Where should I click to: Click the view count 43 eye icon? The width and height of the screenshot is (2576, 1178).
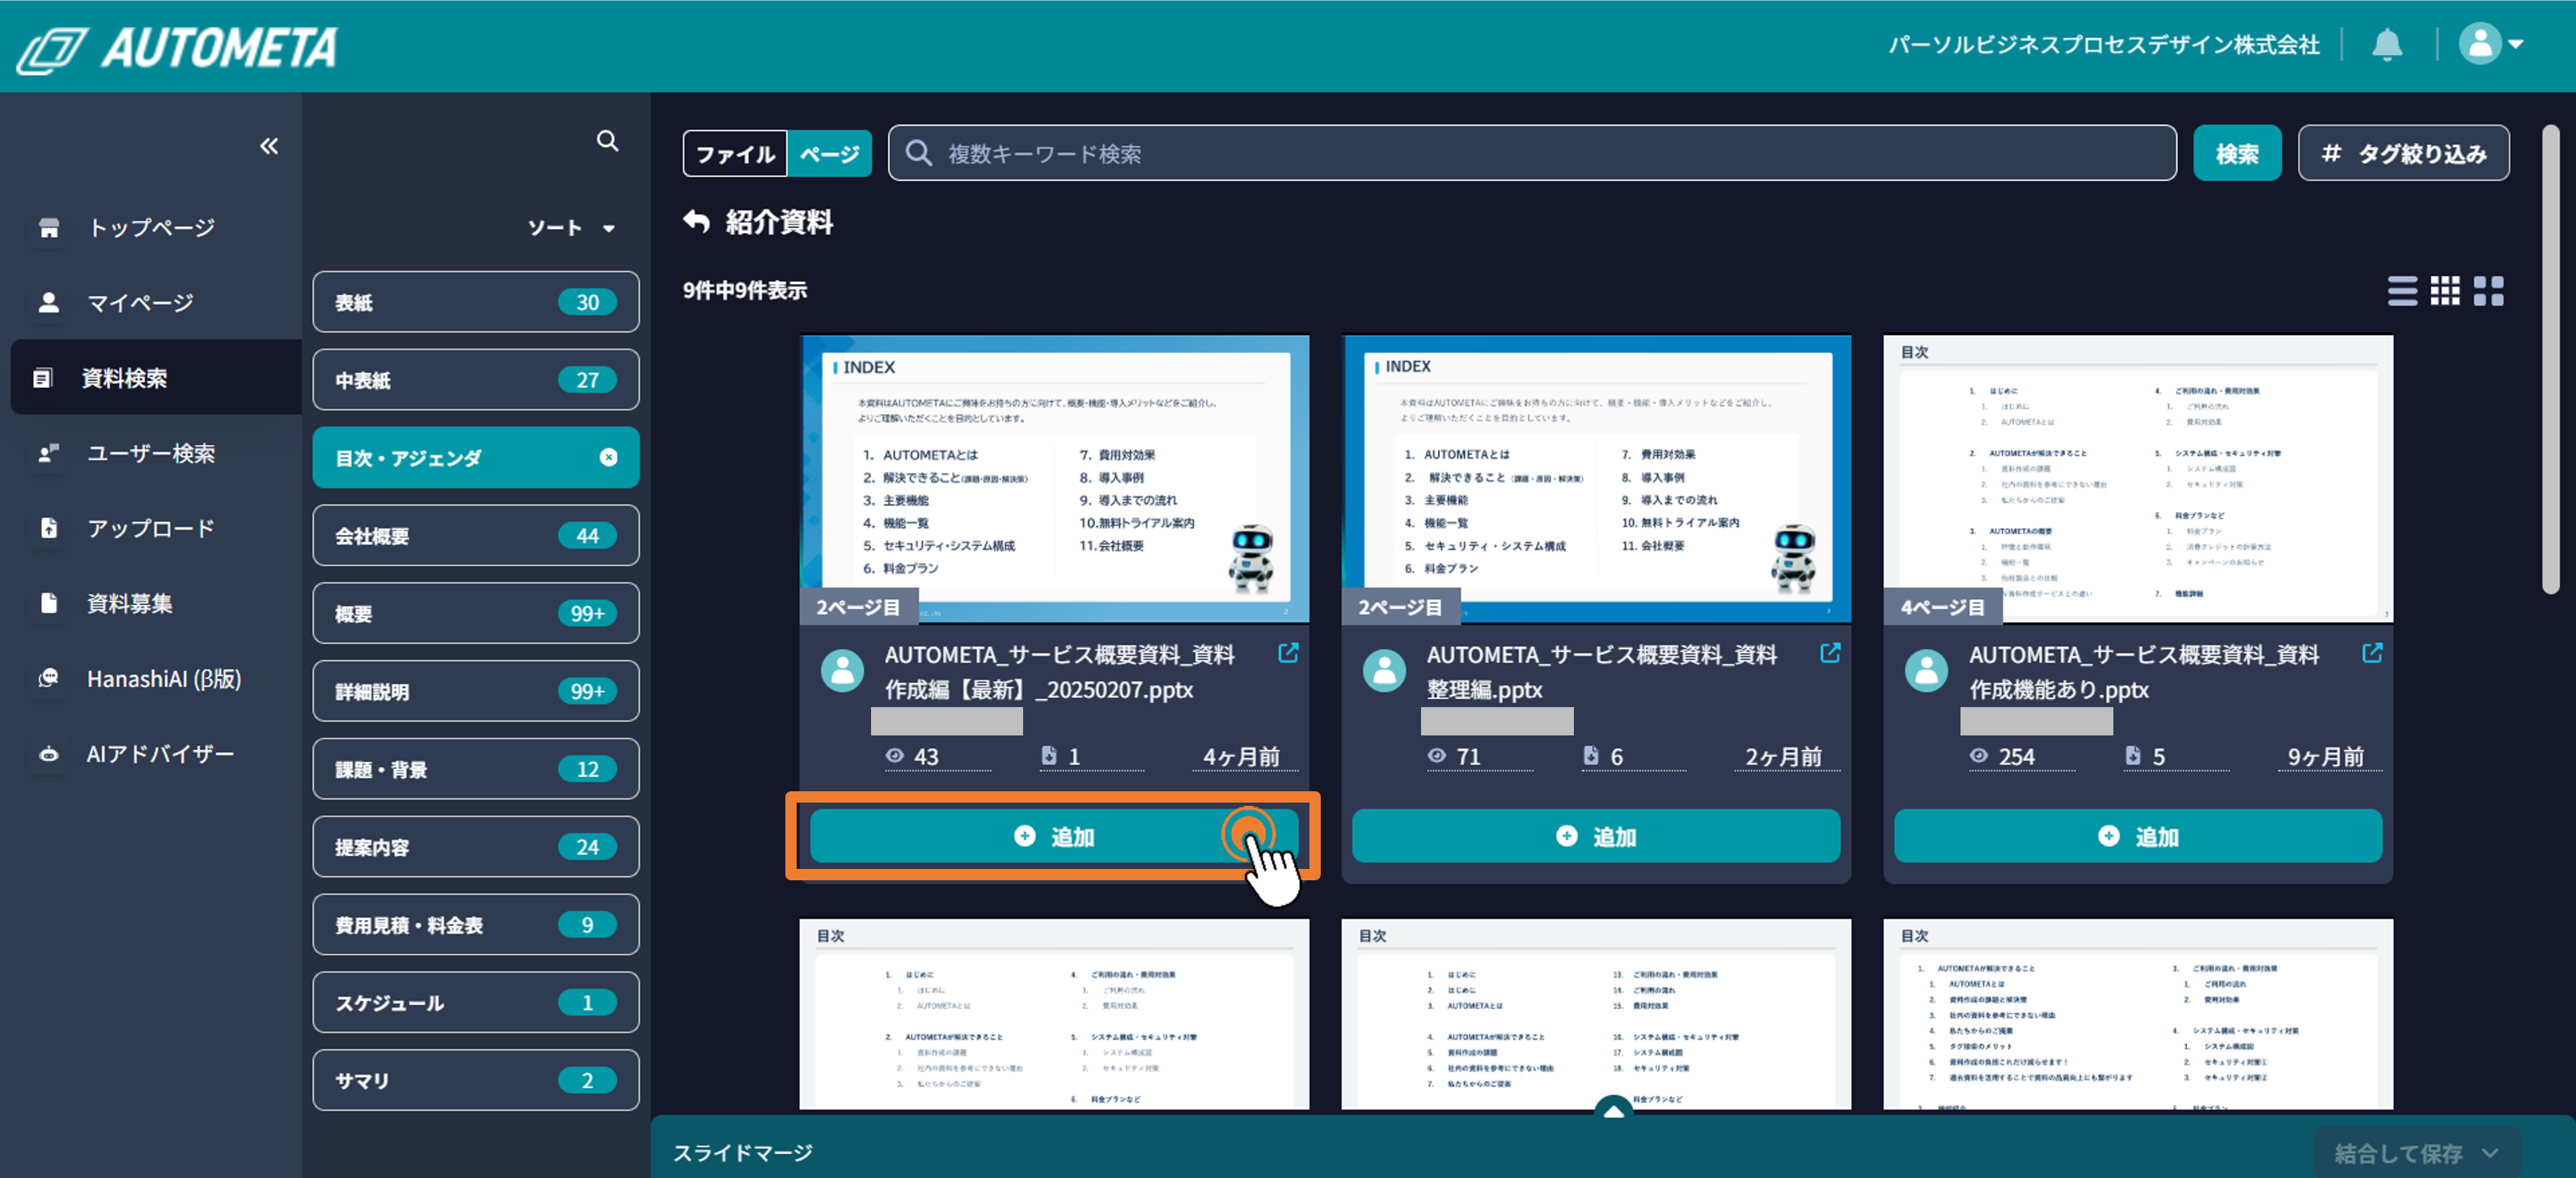tap(895, 756)
